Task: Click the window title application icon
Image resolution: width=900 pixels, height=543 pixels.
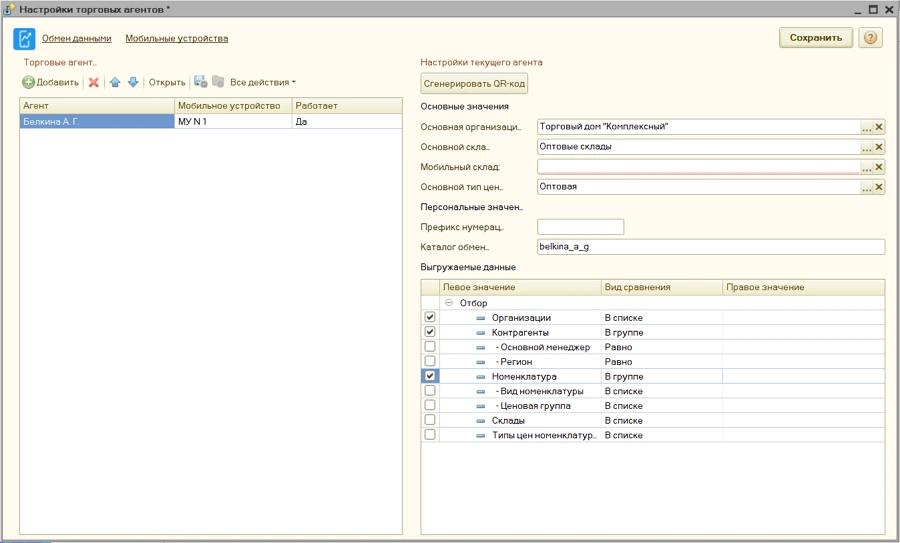Action: click(9, 9)
